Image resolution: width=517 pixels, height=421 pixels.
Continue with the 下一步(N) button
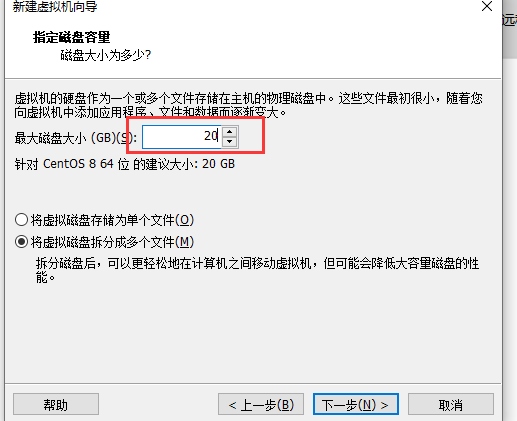[356, 404]
